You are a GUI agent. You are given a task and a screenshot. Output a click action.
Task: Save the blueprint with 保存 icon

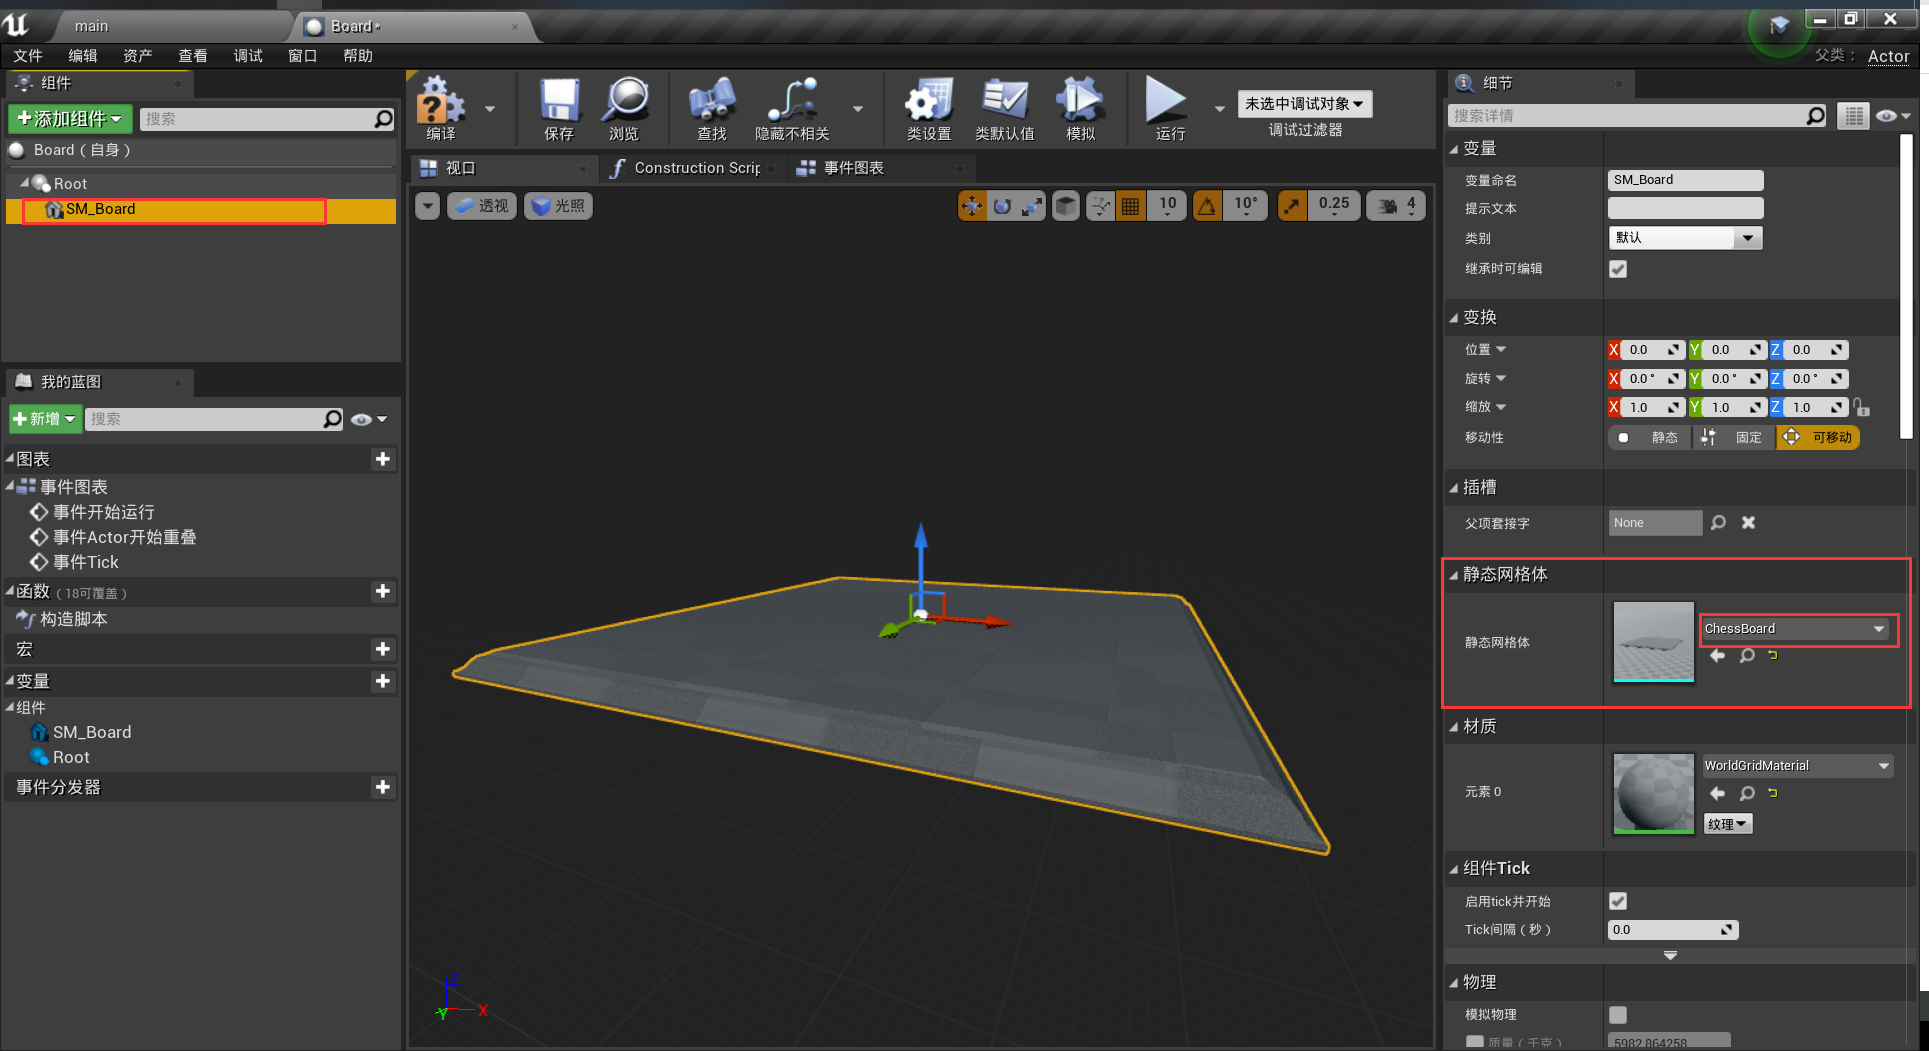pos(559,102)
